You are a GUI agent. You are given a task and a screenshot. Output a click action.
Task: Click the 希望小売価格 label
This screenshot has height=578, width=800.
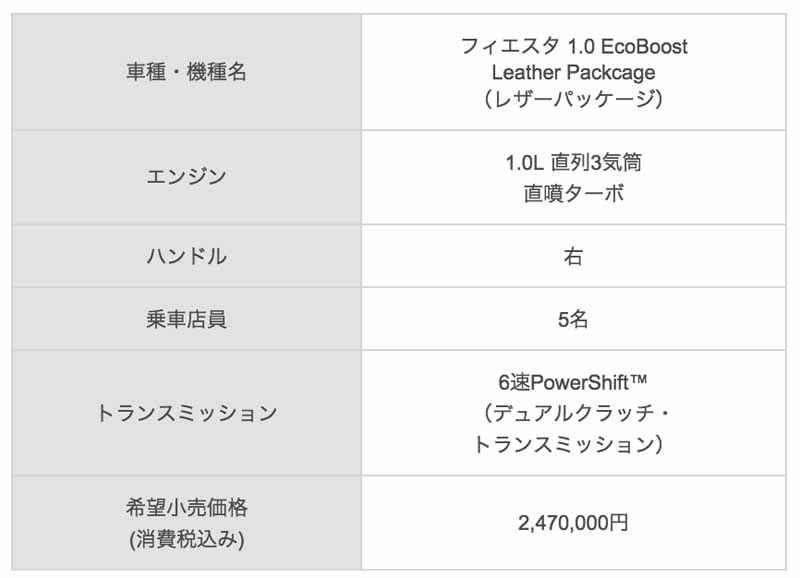[187, 507]
